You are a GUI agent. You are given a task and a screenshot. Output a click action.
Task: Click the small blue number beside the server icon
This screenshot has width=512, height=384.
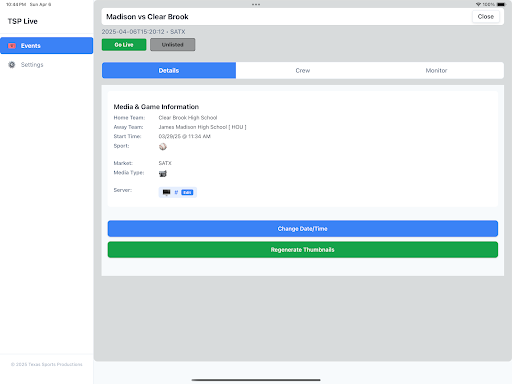point(176,192)
